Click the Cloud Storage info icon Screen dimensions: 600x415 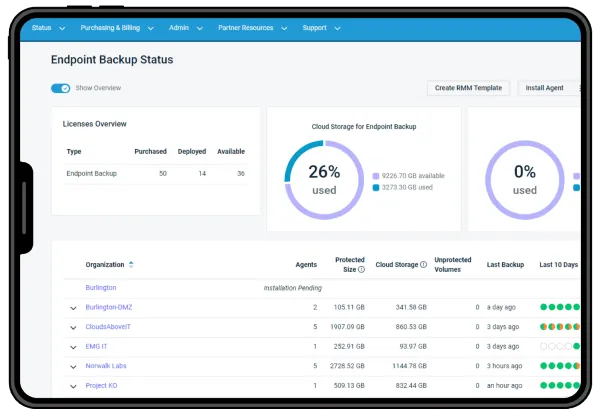point(423,264)
